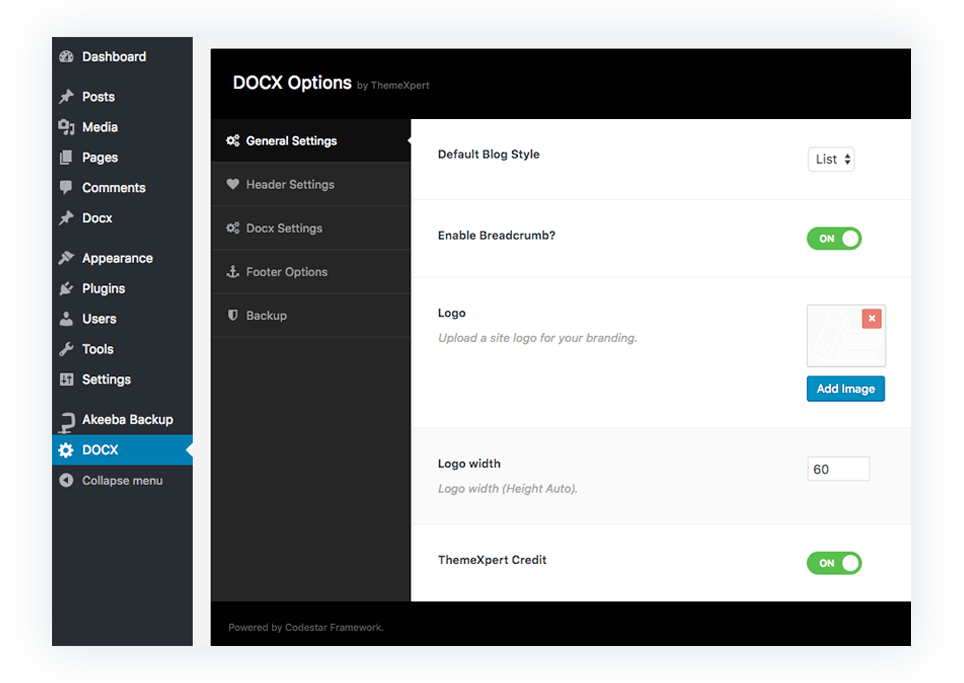Viewport: 964px width, 683px height.
Task: Click 'Powered by Codestar Framework.' footer text
Action: 306,628
